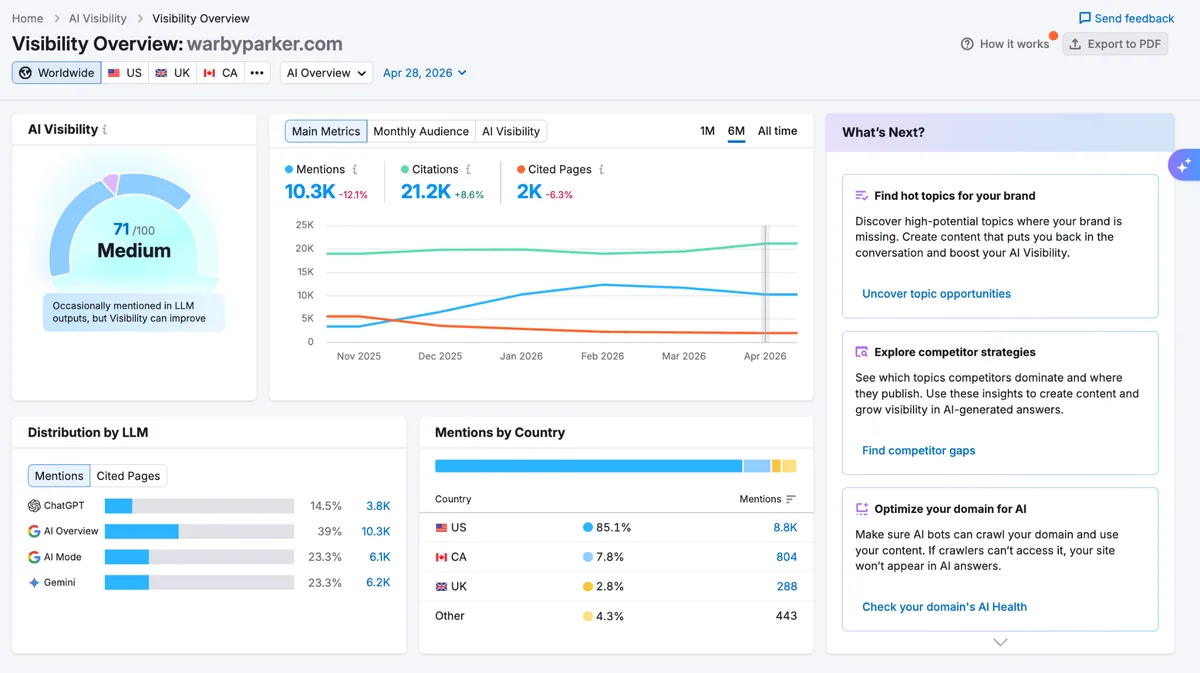Click the info icon next to Cited Pages
Viewport: 1200px width, 673px height.
tap(601, 170)
